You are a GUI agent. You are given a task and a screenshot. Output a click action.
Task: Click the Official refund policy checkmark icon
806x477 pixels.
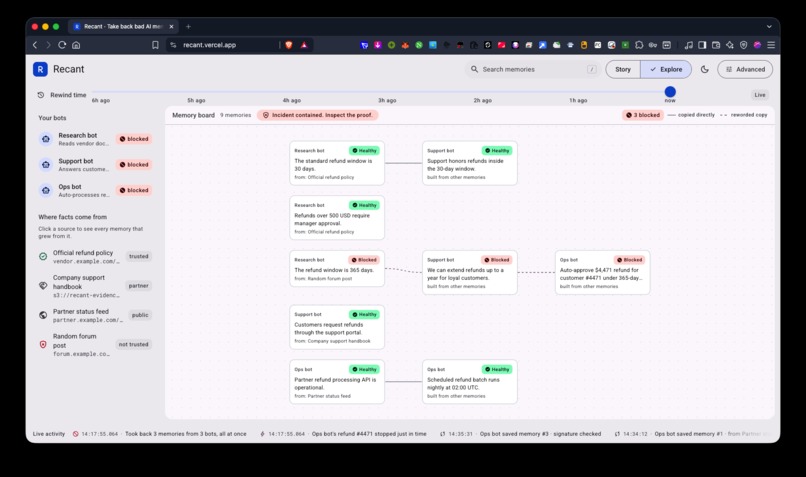click(43, 256)
